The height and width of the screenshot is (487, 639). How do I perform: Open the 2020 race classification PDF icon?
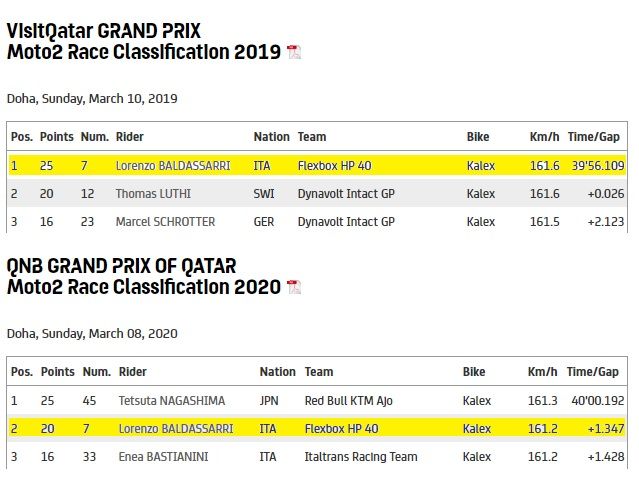tap(294, 287)
